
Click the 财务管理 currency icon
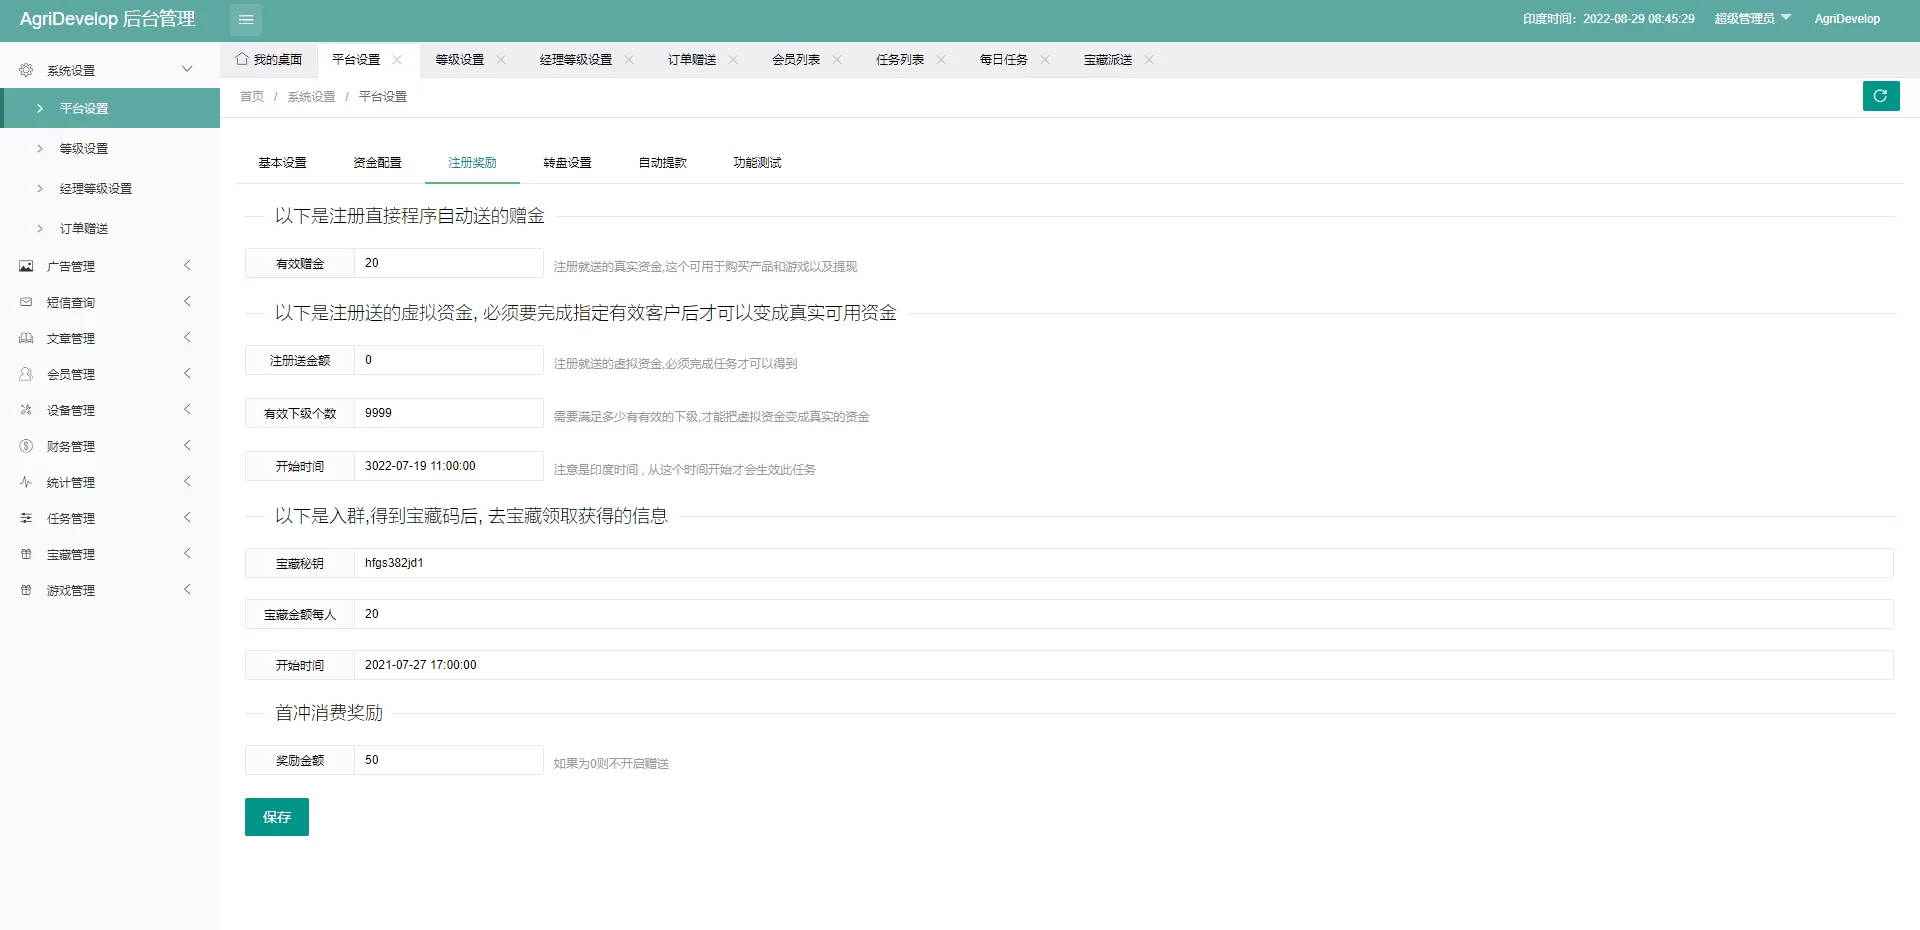pyautogui.click(x=26, y=446)
